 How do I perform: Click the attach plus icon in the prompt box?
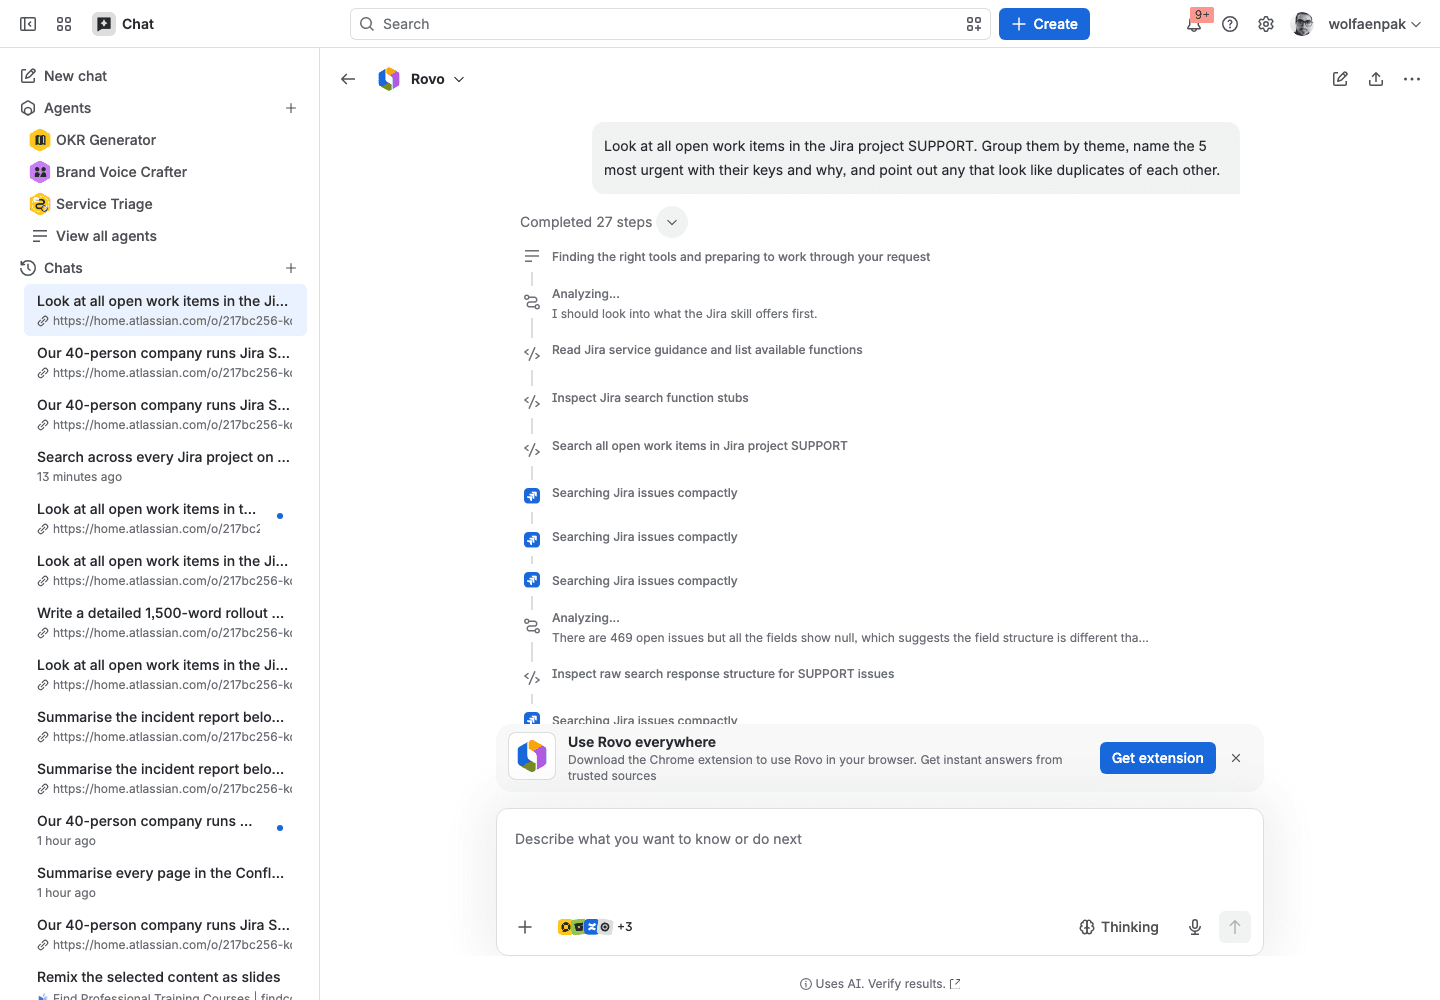525,927
